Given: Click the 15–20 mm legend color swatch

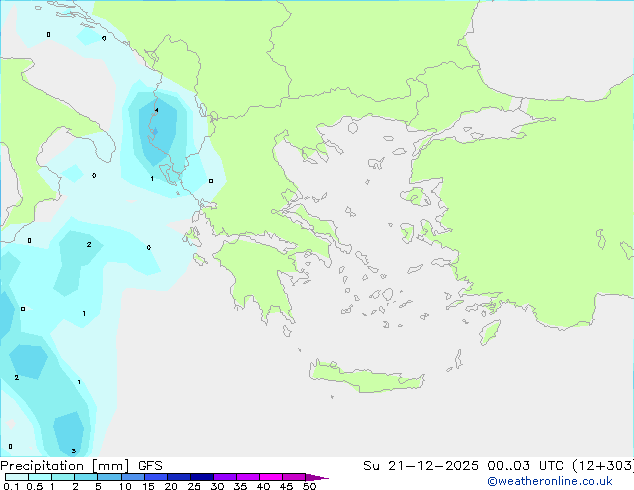Looking at the screenshot, I should [156, 477].
